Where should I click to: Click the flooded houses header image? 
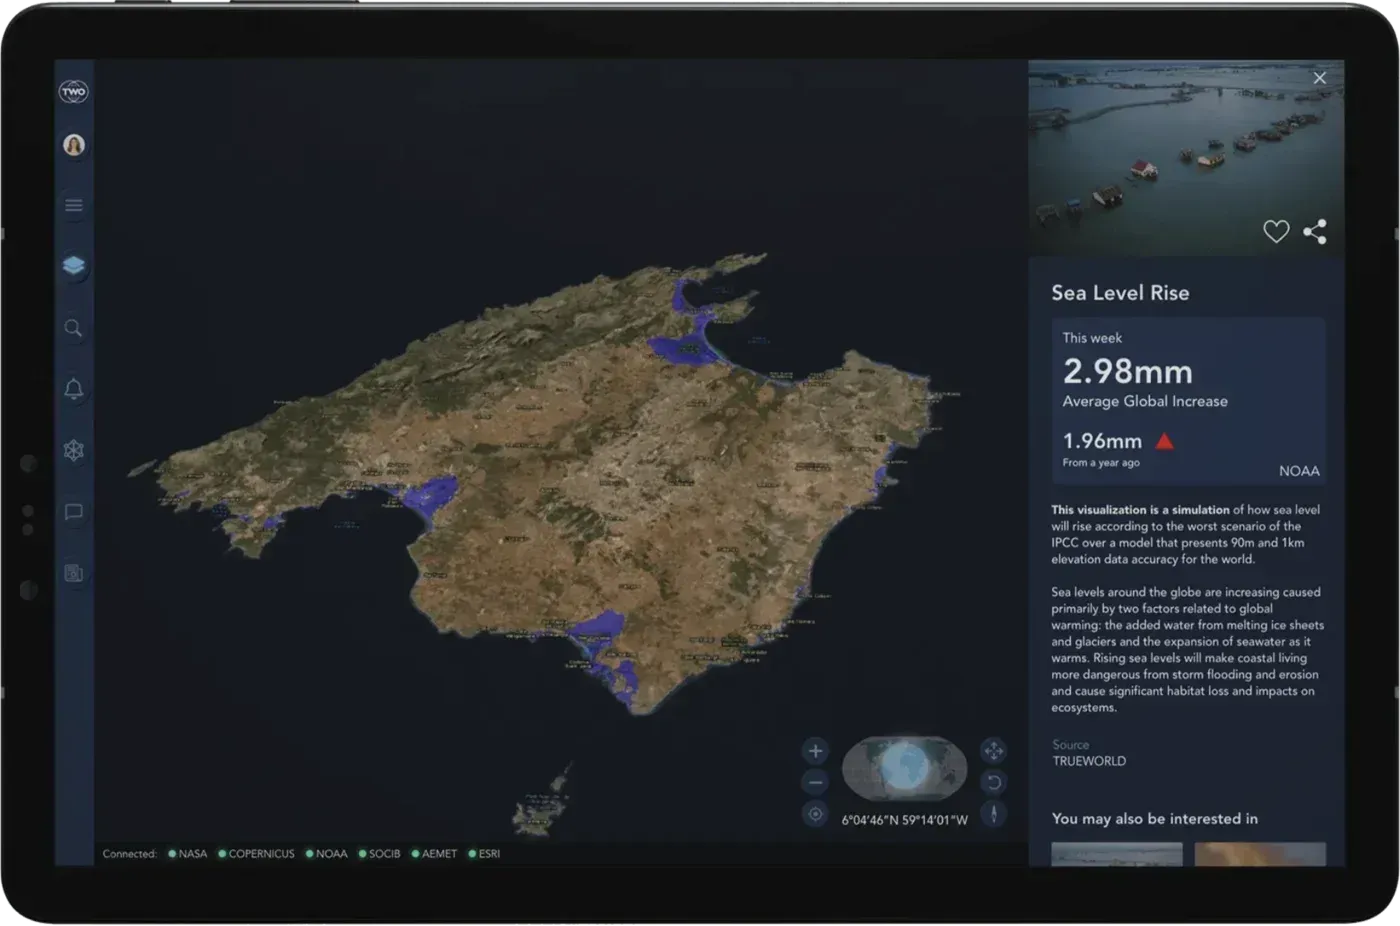(x=1186, y=158)
